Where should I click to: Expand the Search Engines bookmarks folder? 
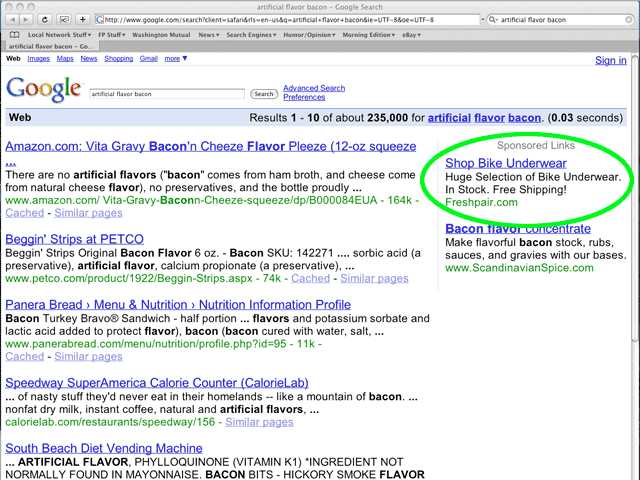(x=251, y=35)
